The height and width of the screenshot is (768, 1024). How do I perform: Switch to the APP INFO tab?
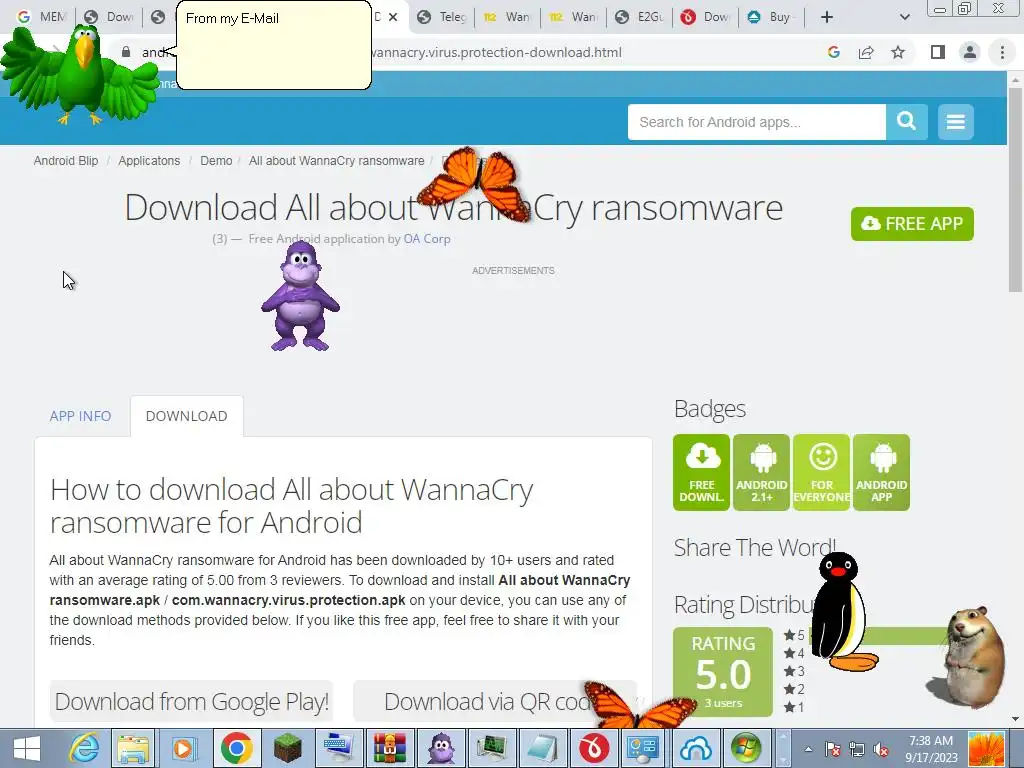tap(80, 416)
